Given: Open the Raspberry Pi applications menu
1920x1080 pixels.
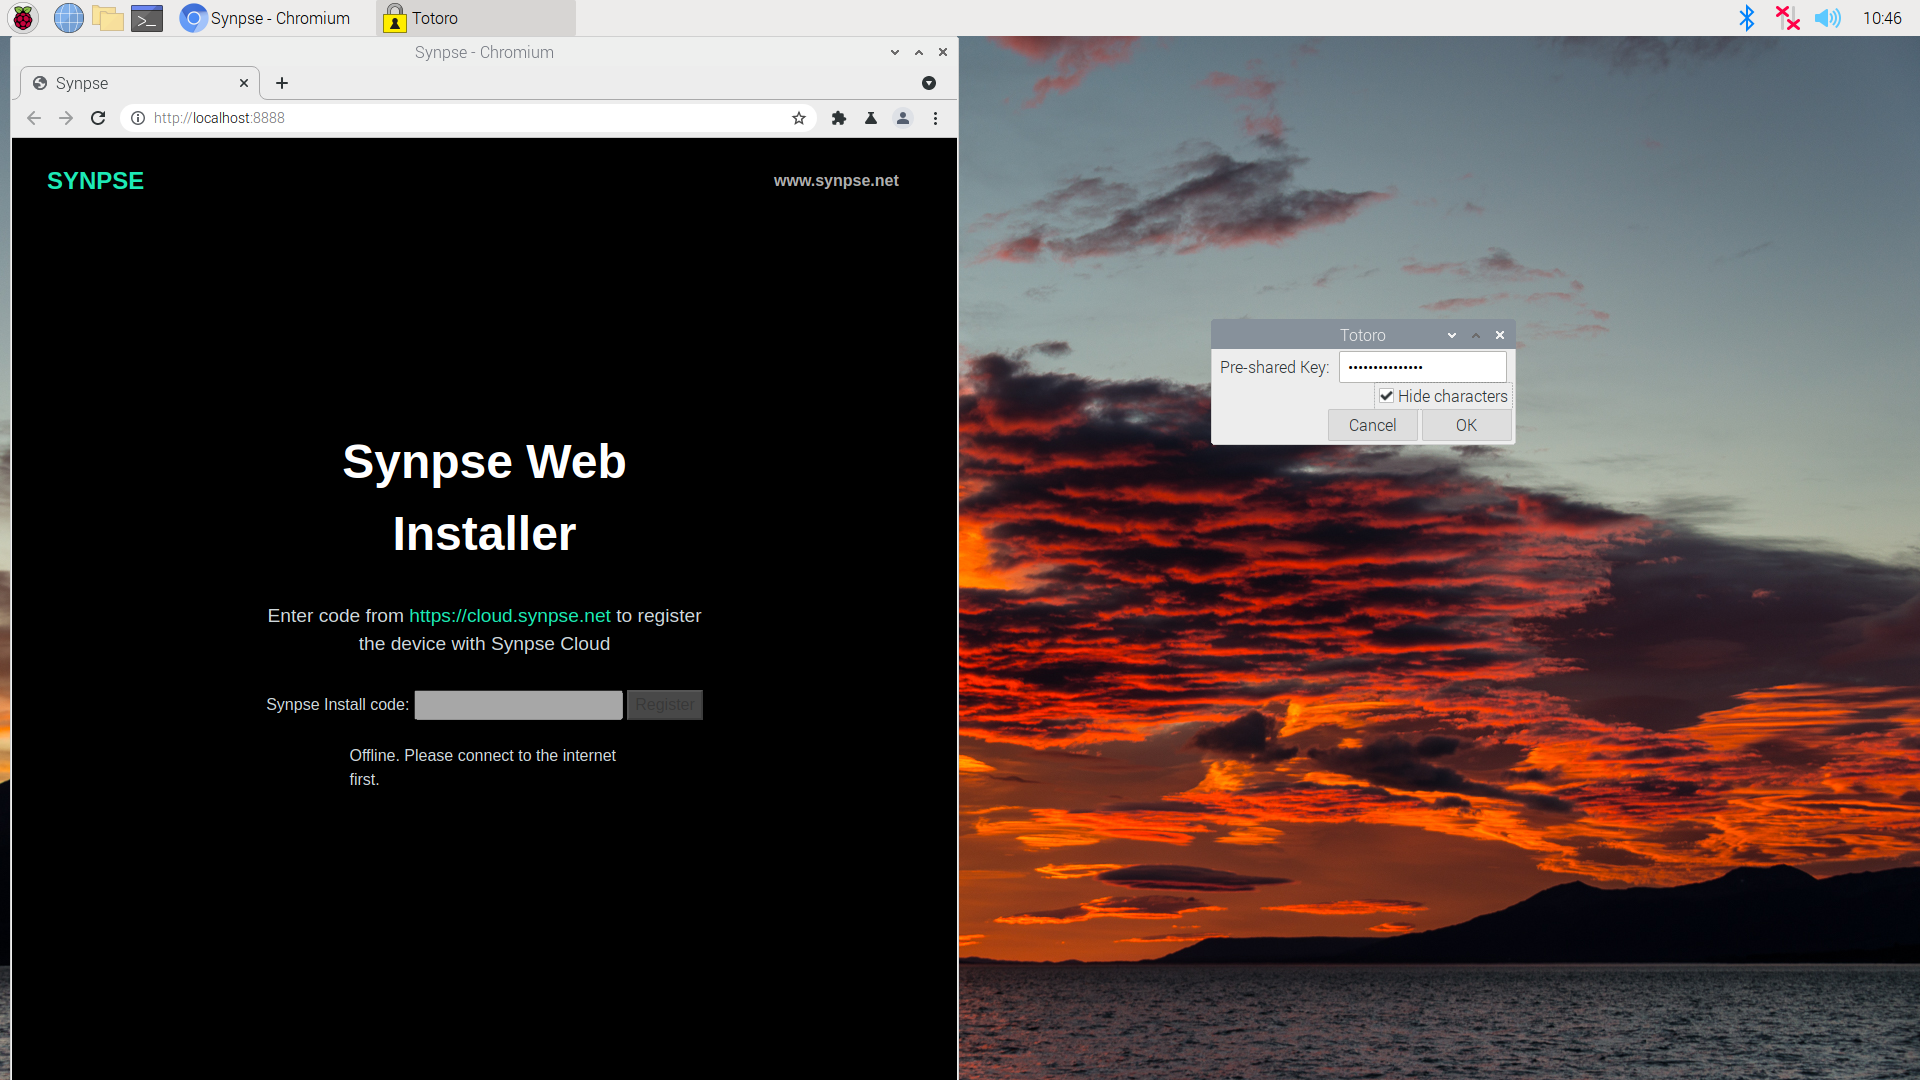Looking at the screenshot, I should click(22, 17).
